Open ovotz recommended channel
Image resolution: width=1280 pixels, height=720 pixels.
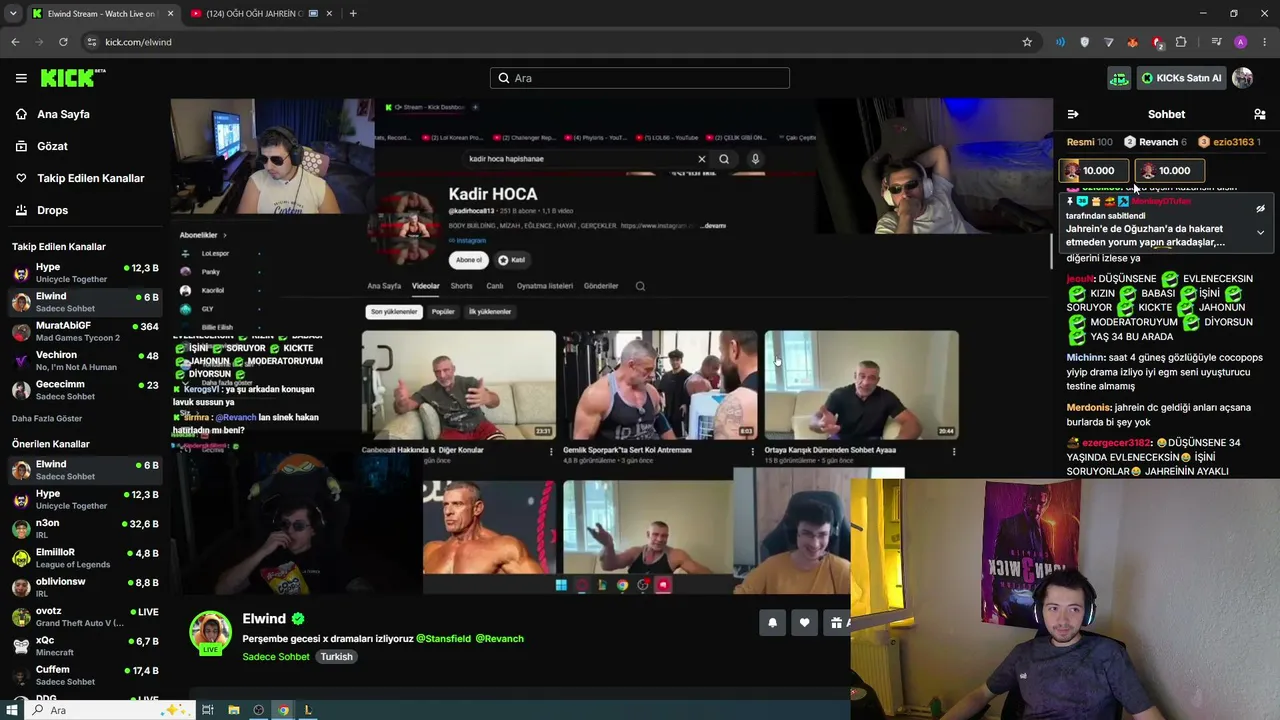[x=85, y=617]
